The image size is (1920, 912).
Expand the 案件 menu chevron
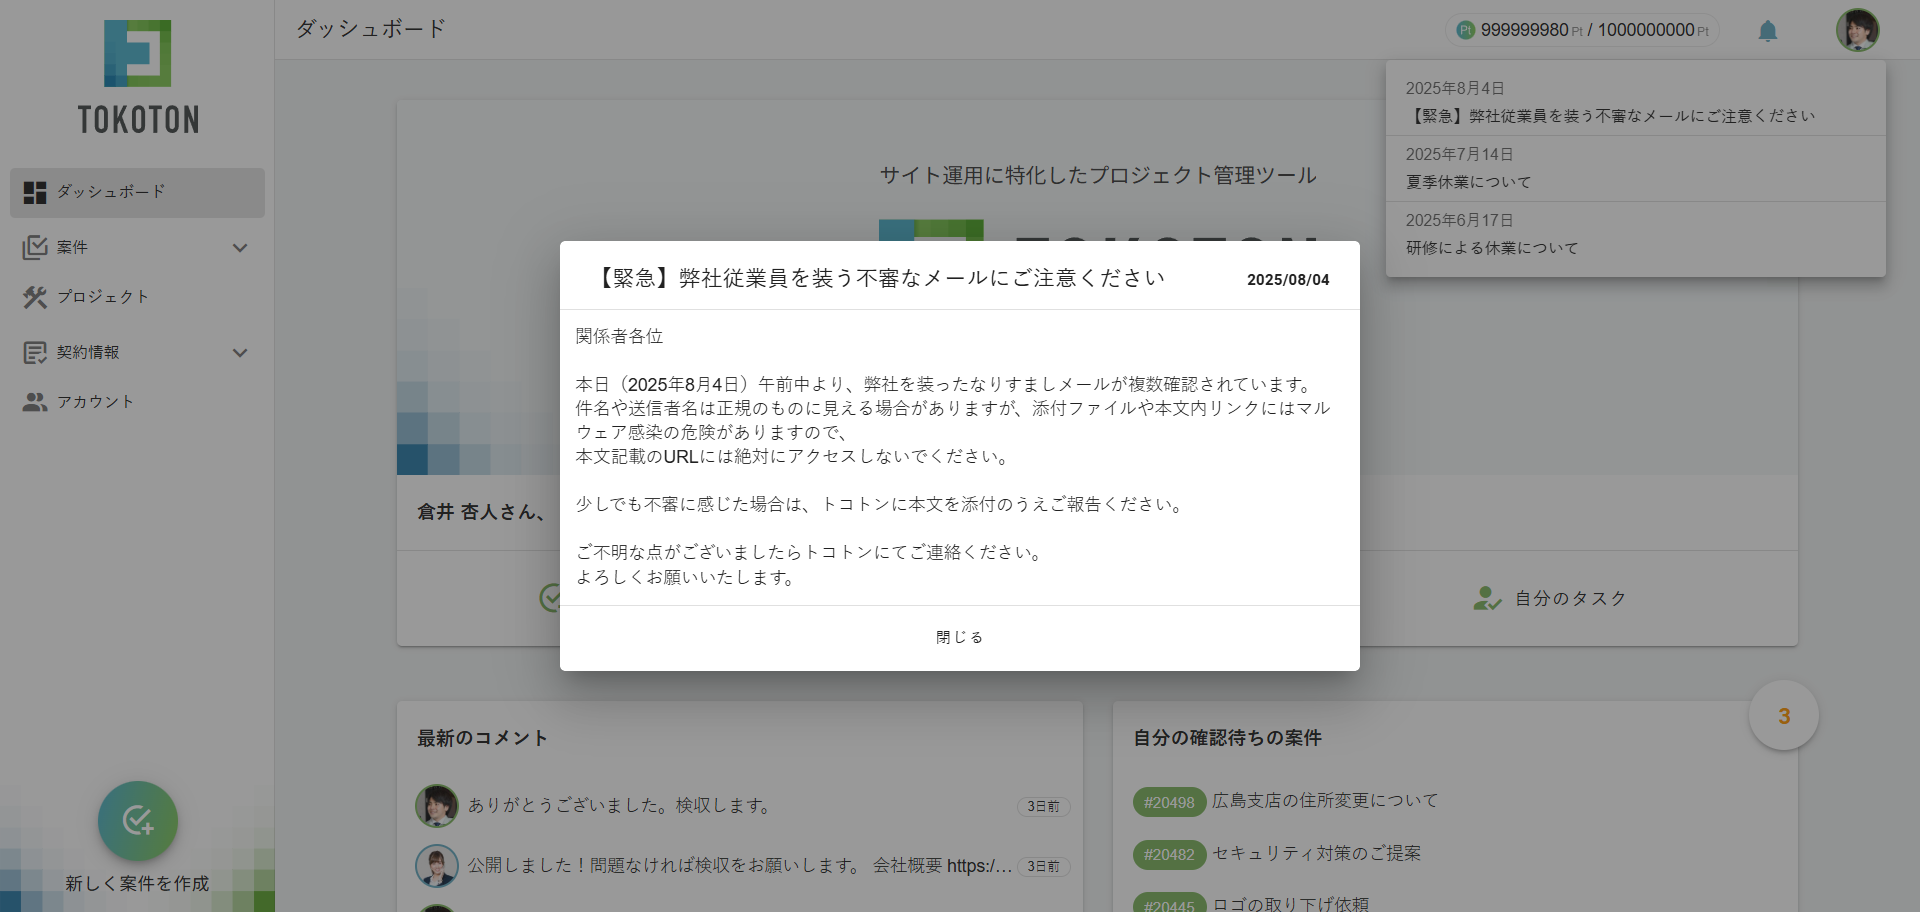240,247
